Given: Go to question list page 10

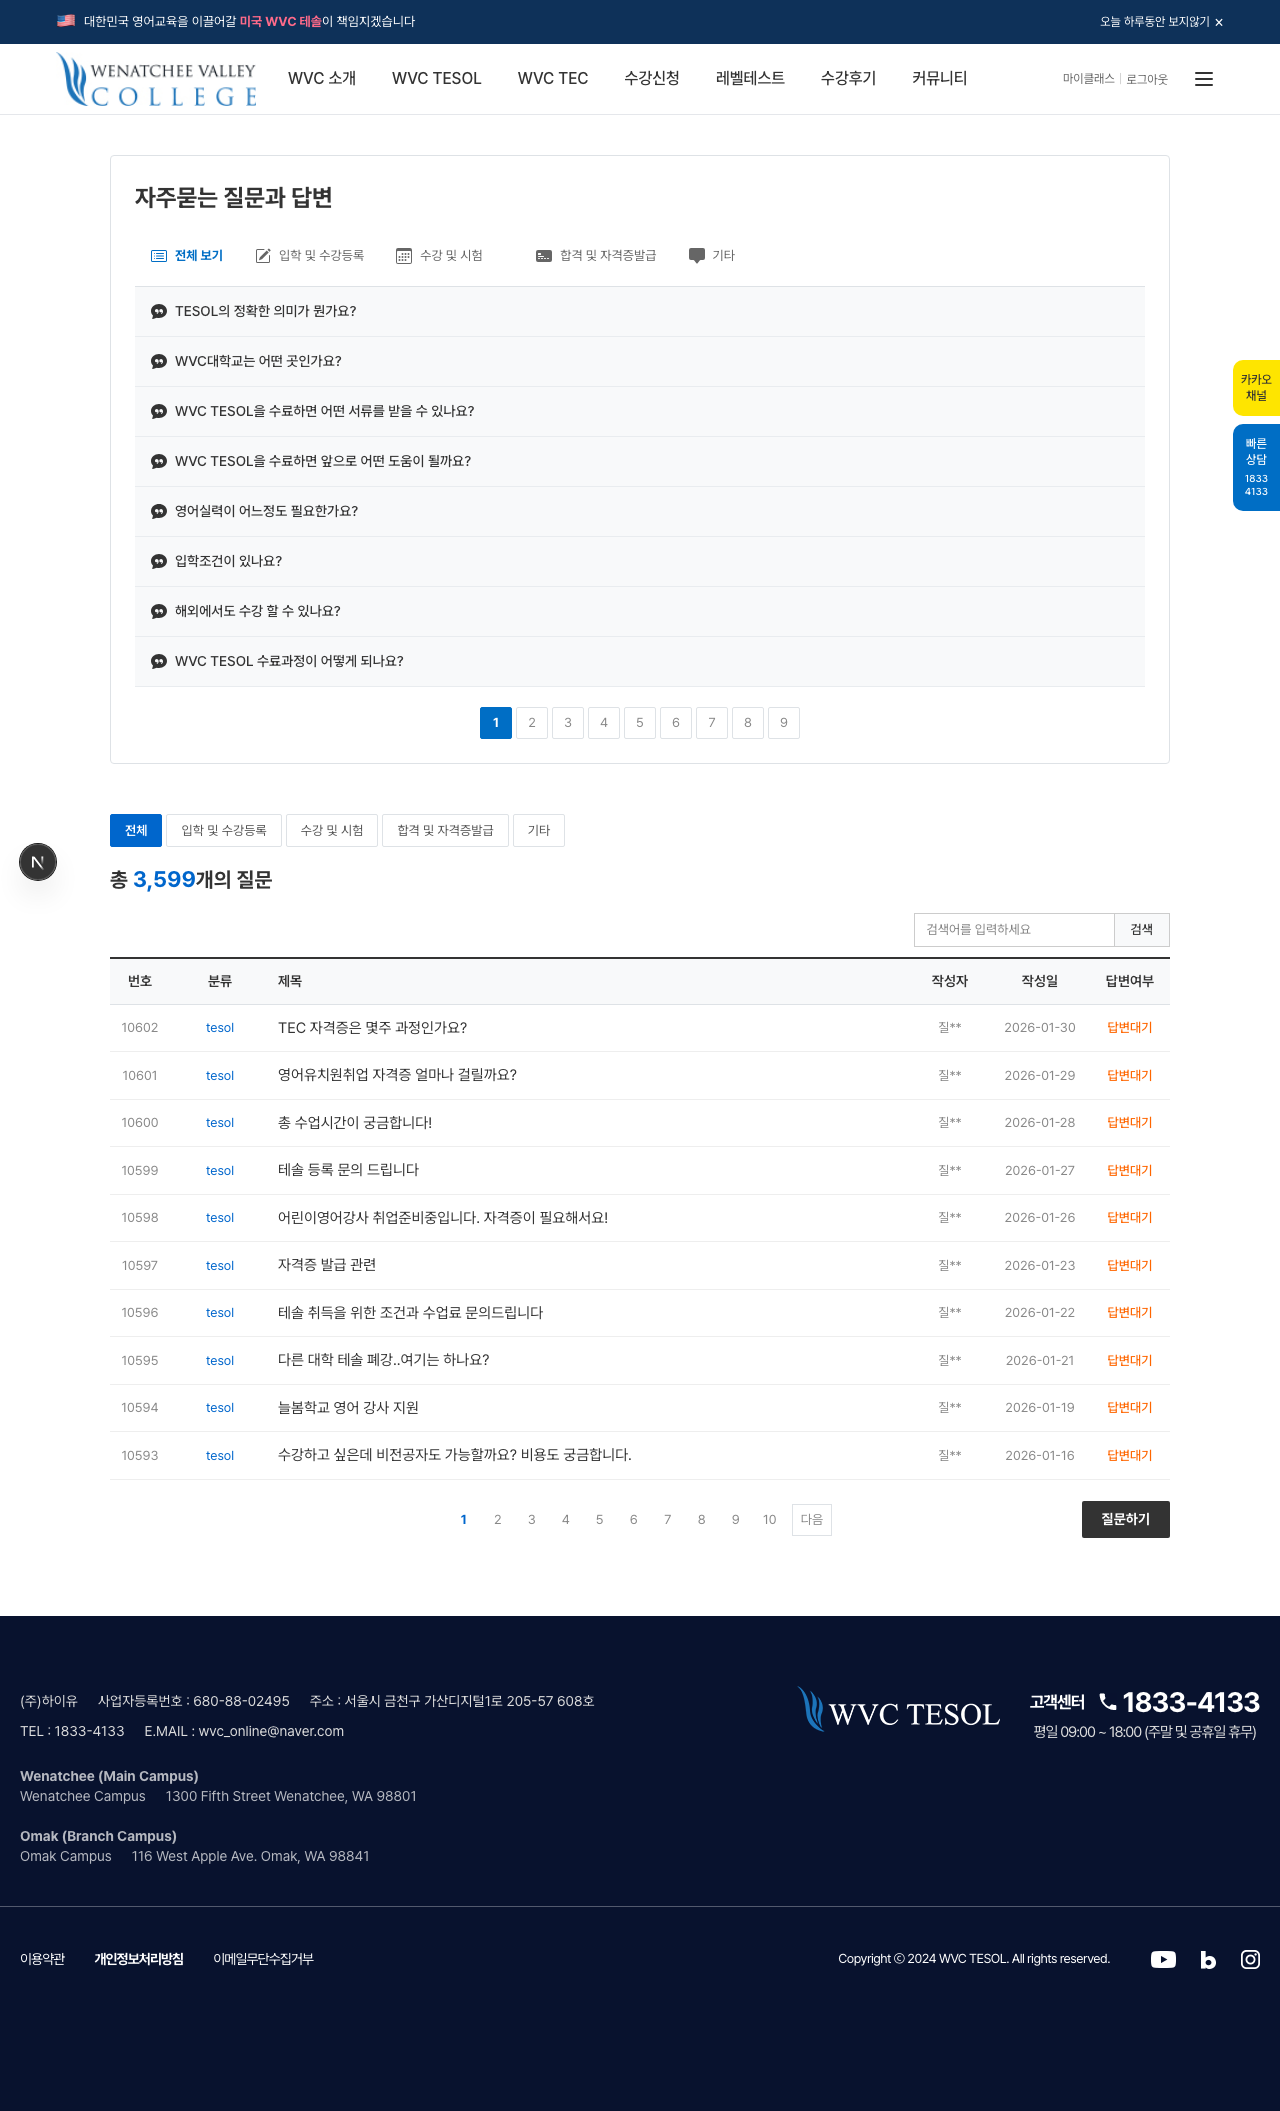Looking at the screenshot, I should [770, 1520].
